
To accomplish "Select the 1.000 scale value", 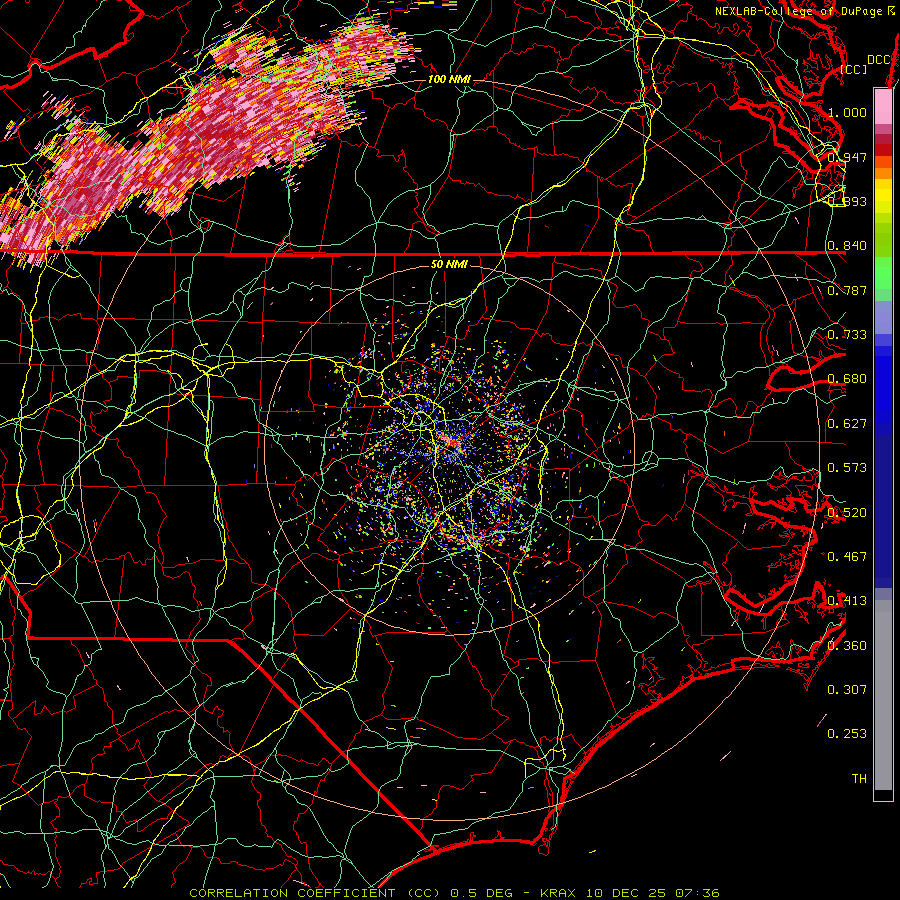I will [x=847, y=112].
